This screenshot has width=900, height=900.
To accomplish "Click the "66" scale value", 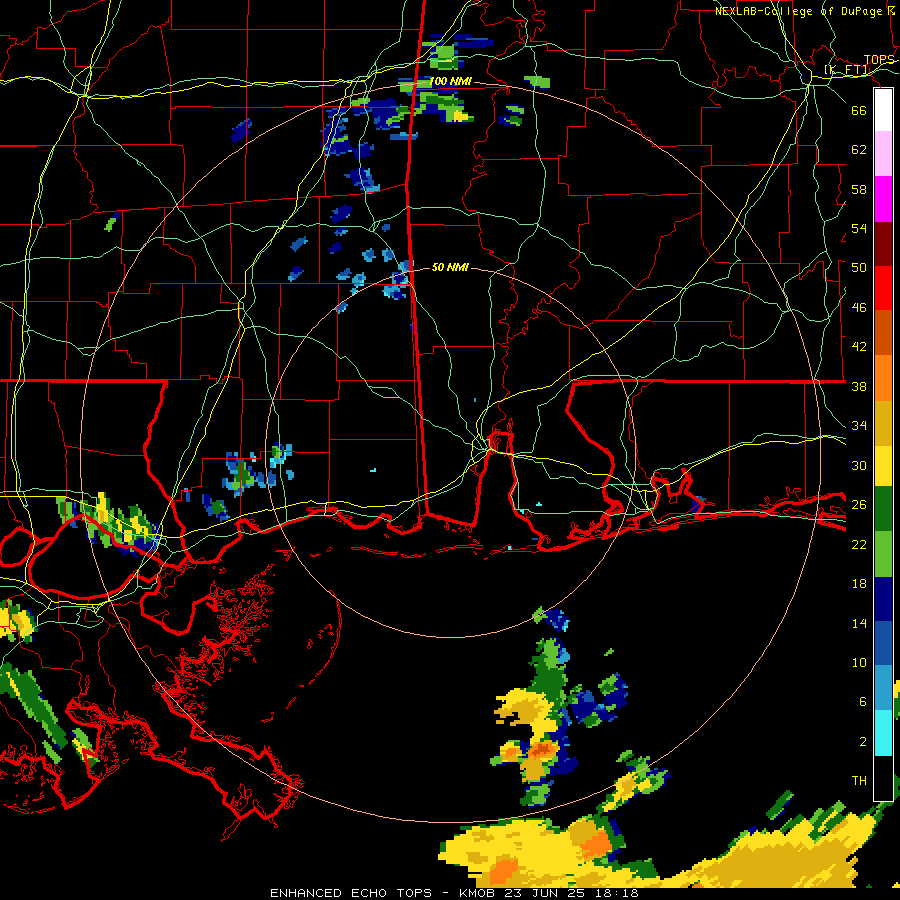I will [x=859, y=110].
